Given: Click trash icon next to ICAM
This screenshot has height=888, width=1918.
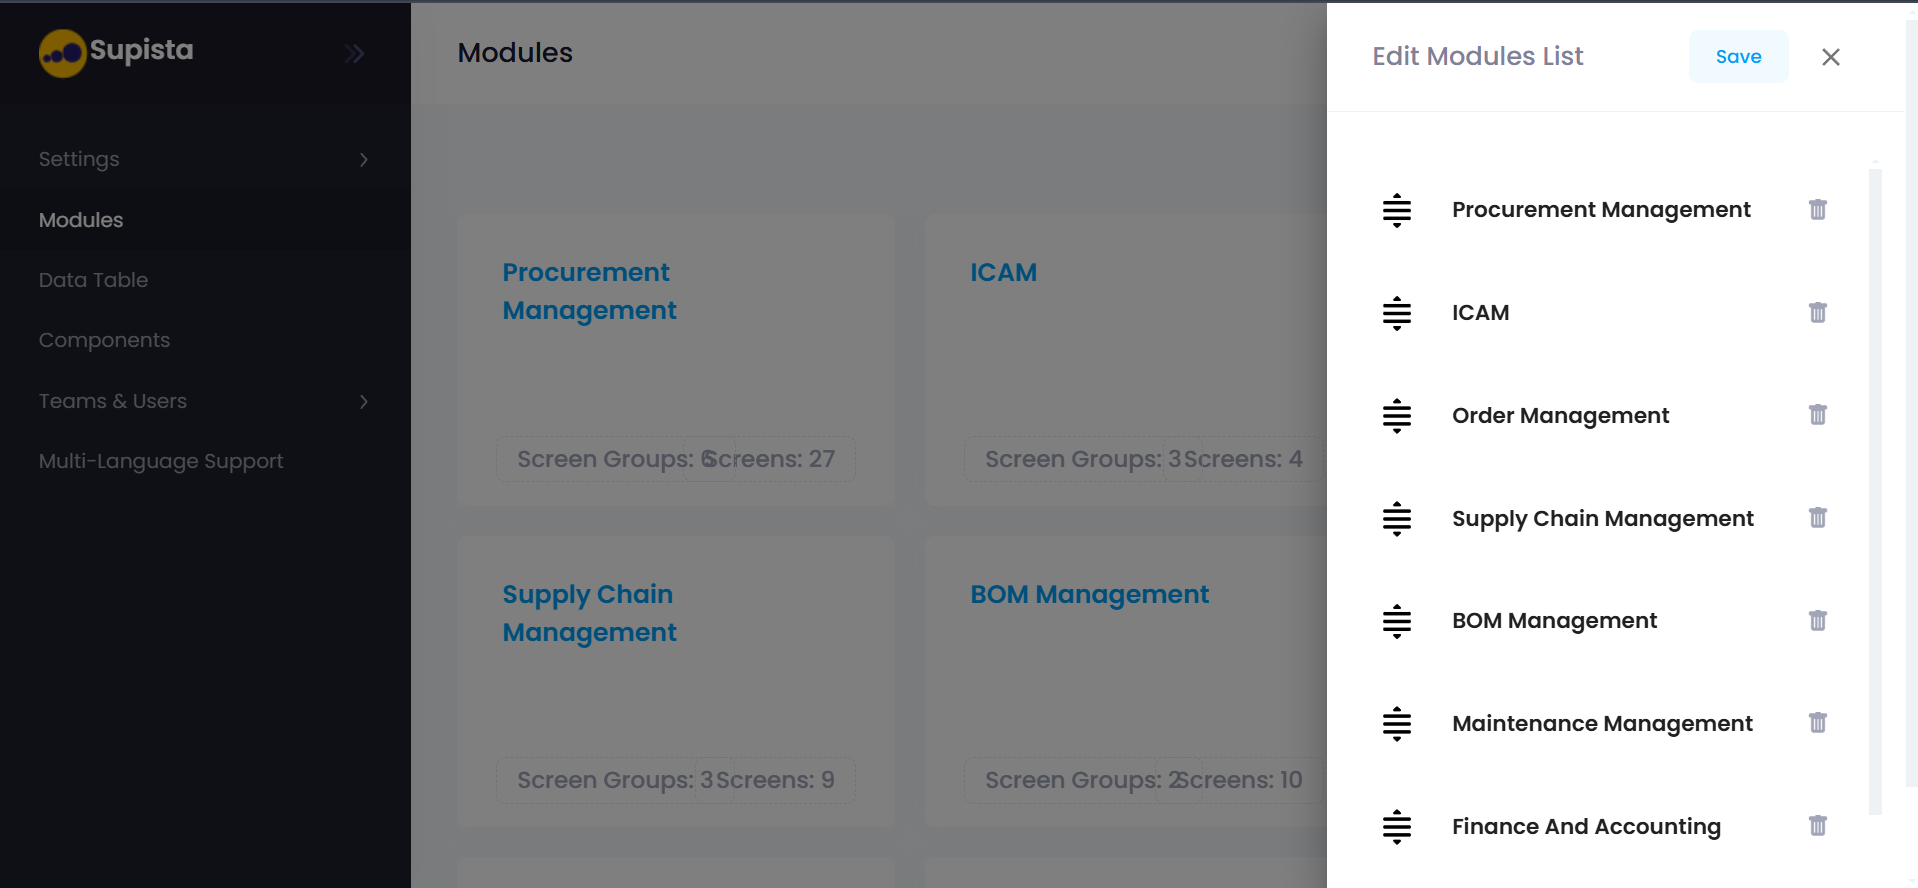Looking at the screenshot, I should click(x=1817, y=313).
